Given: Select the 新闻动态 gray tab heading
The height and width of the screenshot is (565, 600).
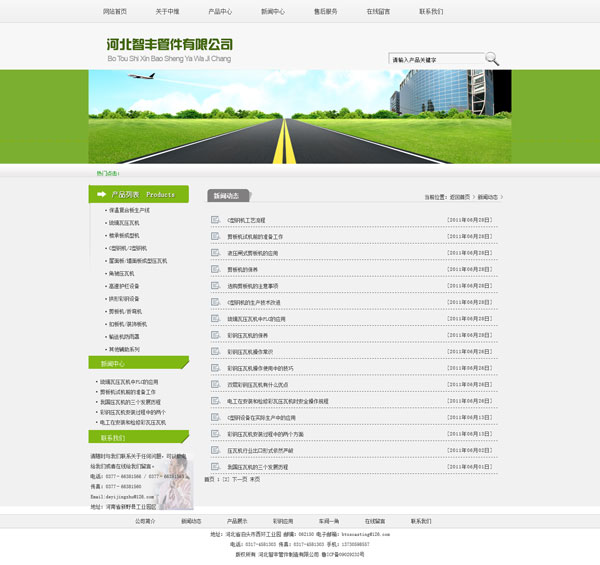Looking at the screenshot, I should click(x=228, y=195).
